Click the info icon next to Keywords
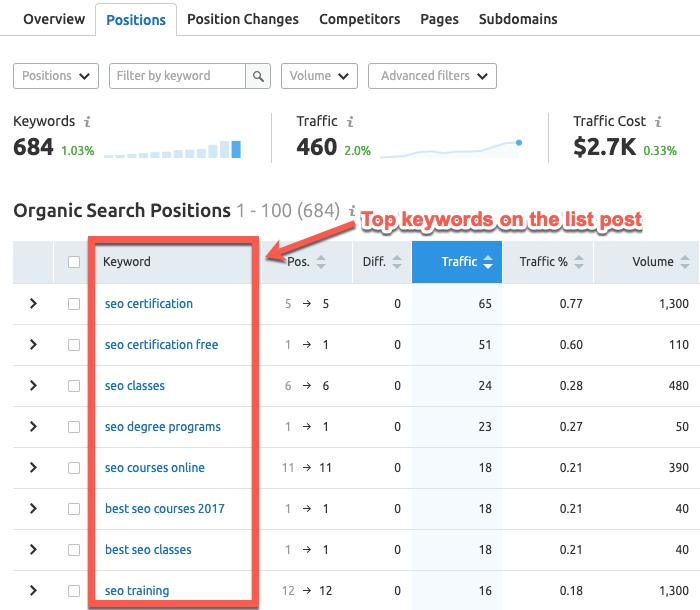This screenshot has height=610, width=700. tap(87, 122)
